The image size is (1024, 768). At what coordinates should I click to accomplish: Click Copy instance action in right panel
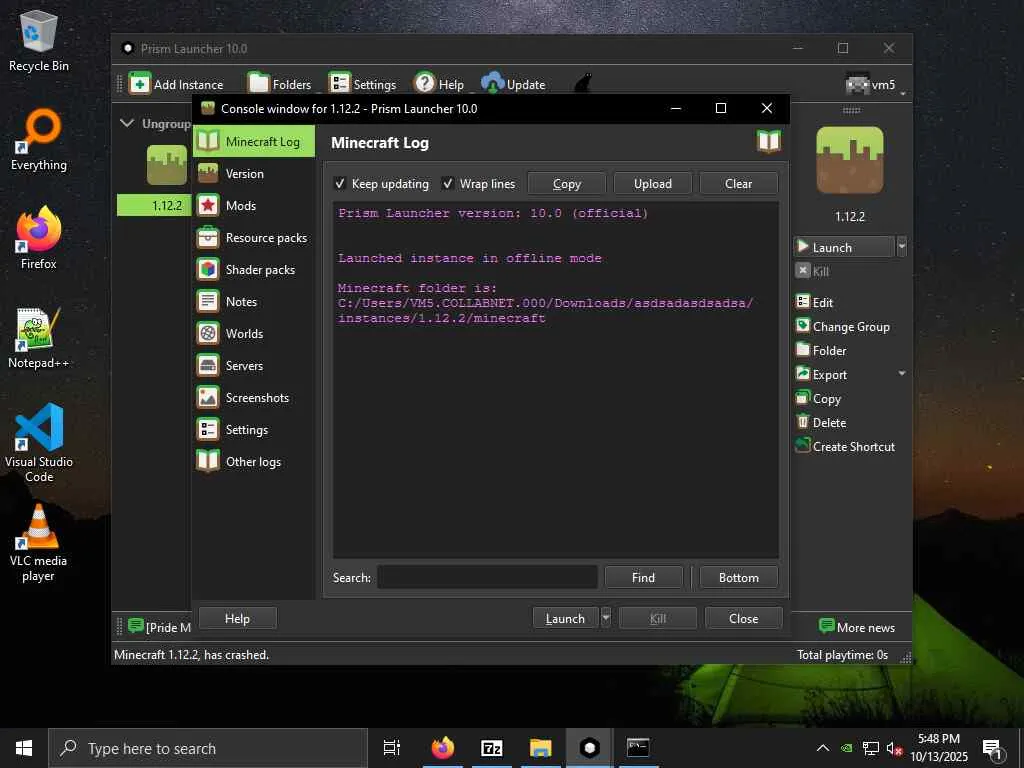(x=818, y=398)
